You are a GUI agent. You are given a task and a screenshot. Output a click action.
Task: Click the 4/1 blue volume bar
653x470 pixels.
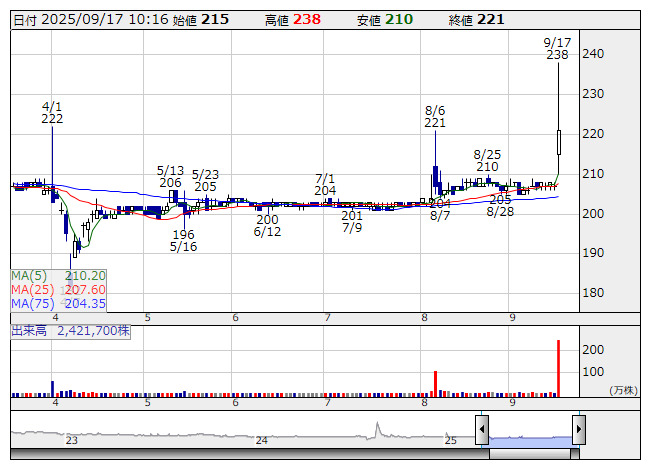point(52,389)
